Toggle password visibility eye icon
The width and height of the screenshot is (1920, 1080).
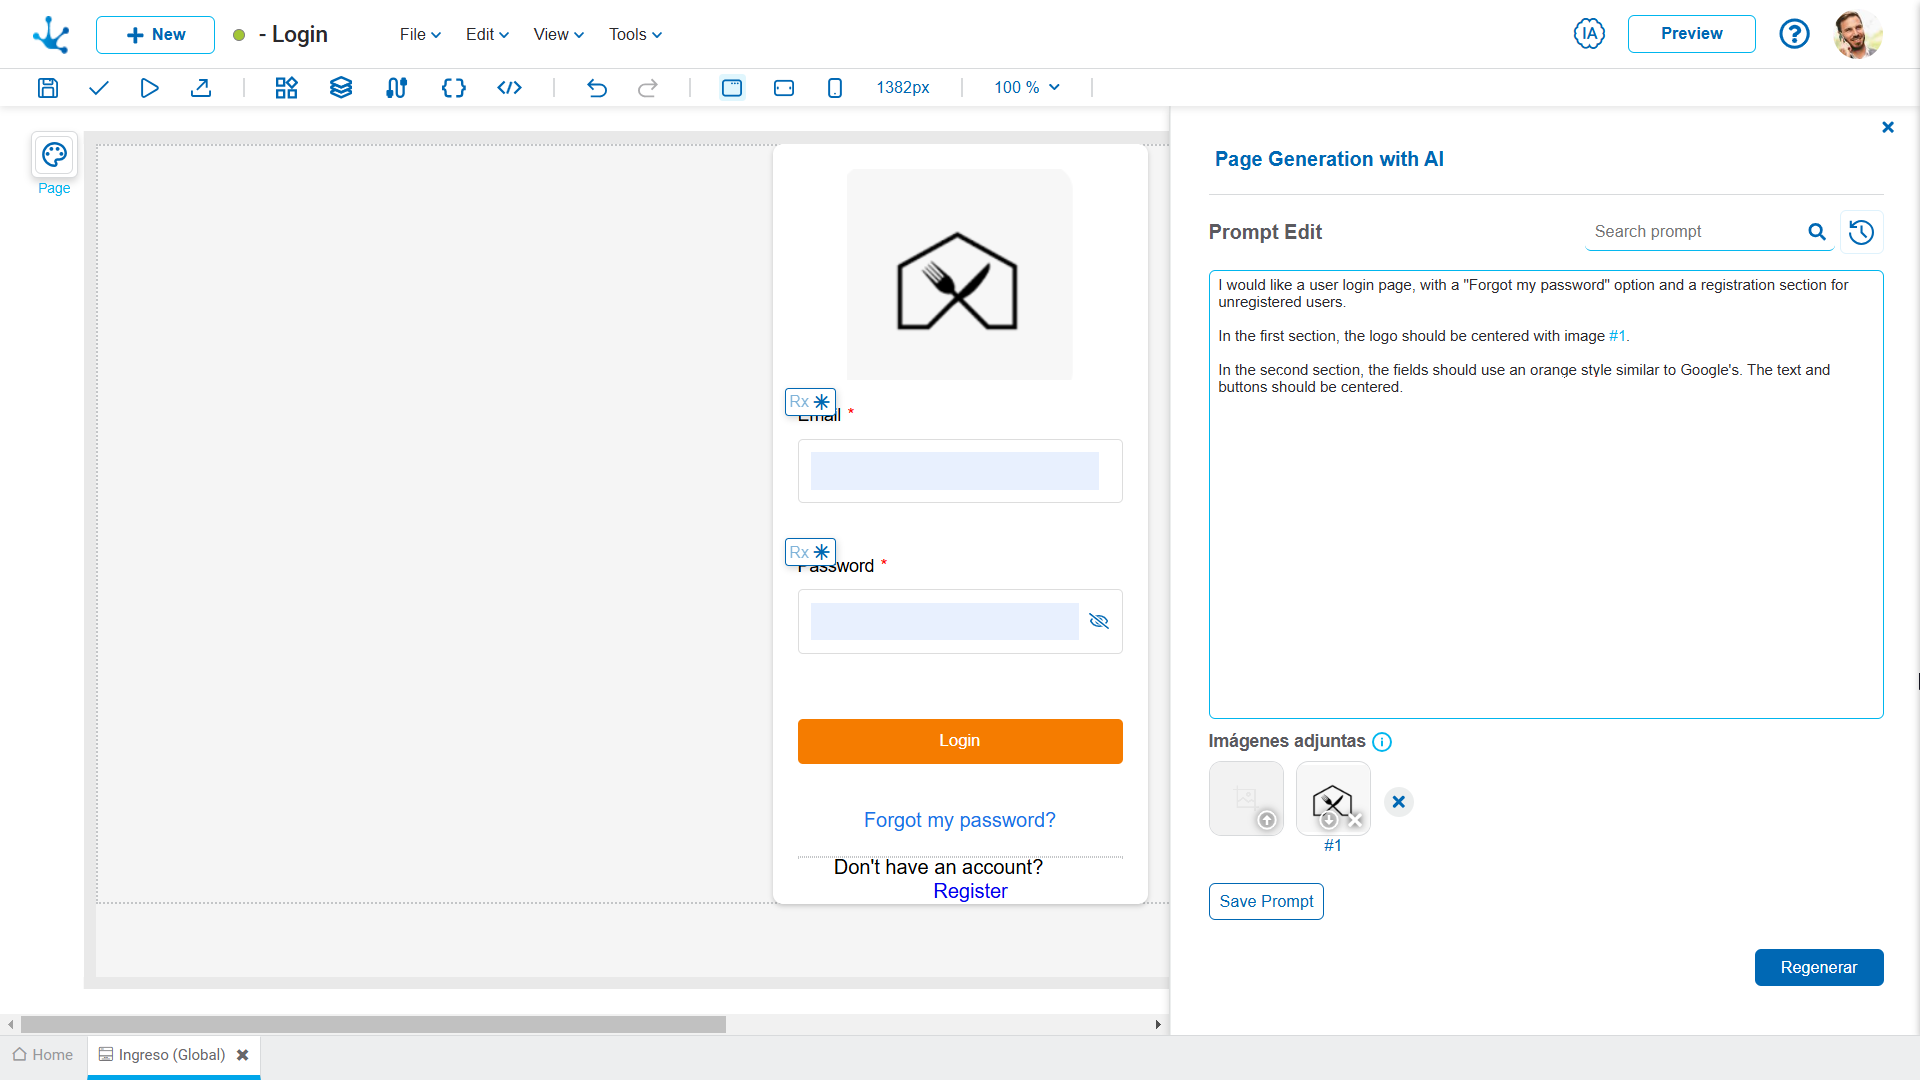1098,621
